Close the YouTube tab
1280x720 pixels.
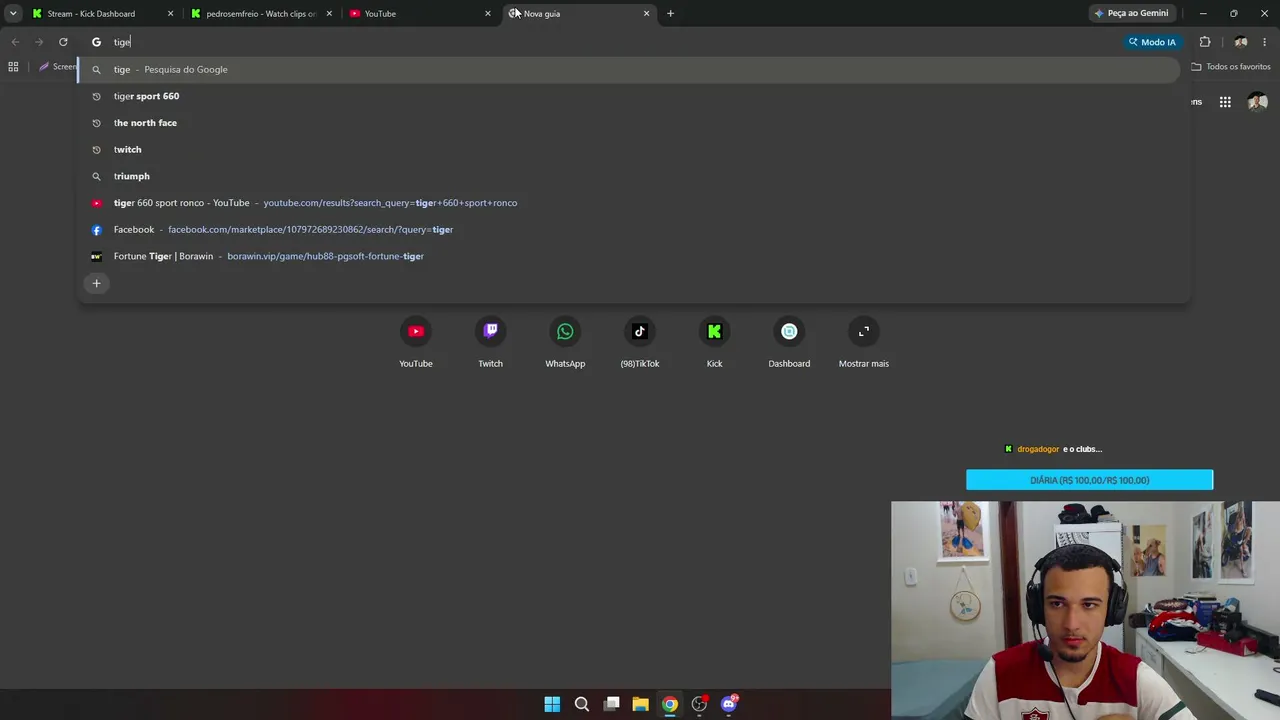click(488, 14)
